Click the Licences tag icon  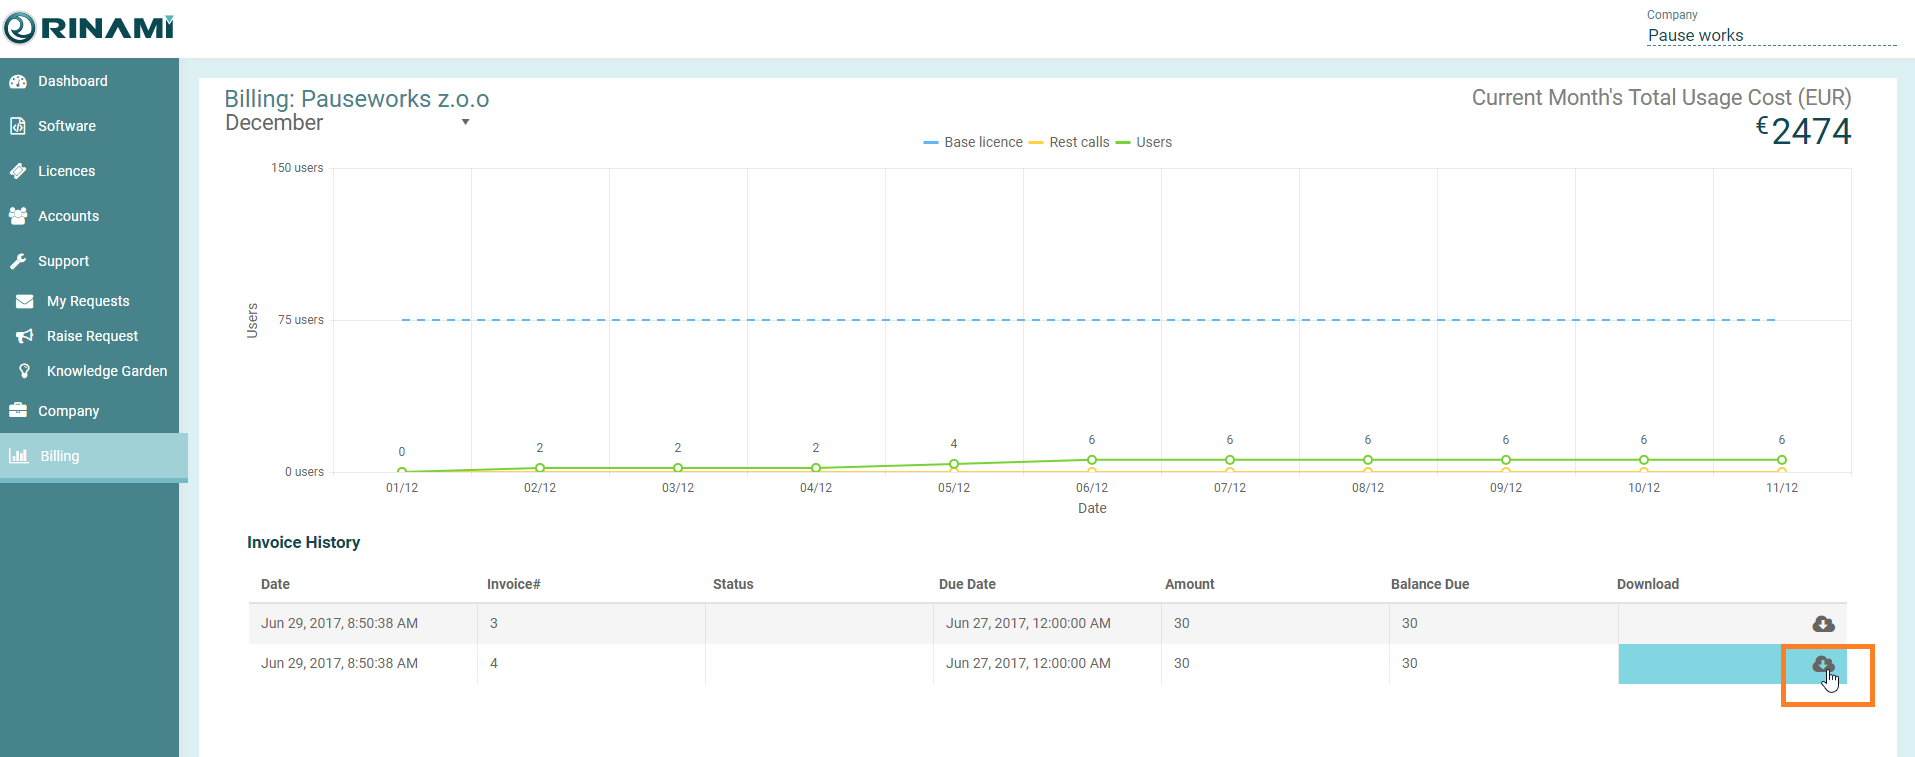[x=18, y=171]
